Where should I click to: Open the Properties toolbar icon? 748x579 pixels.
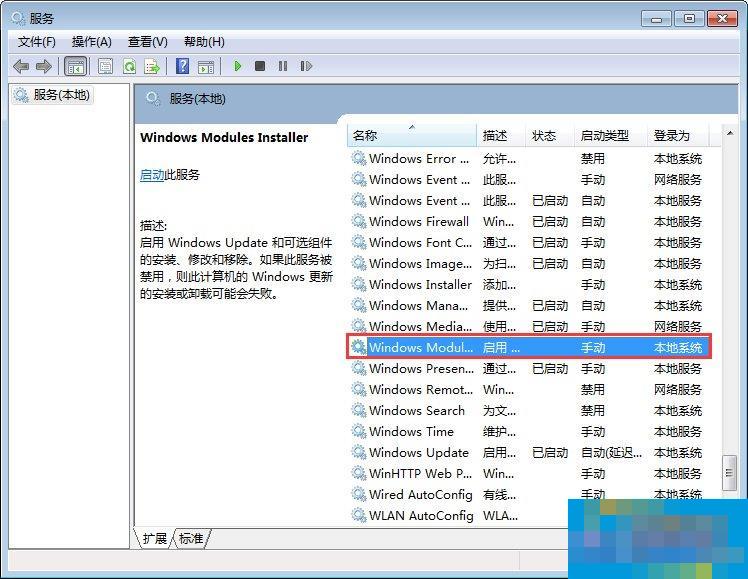click(x=105, y=66)
